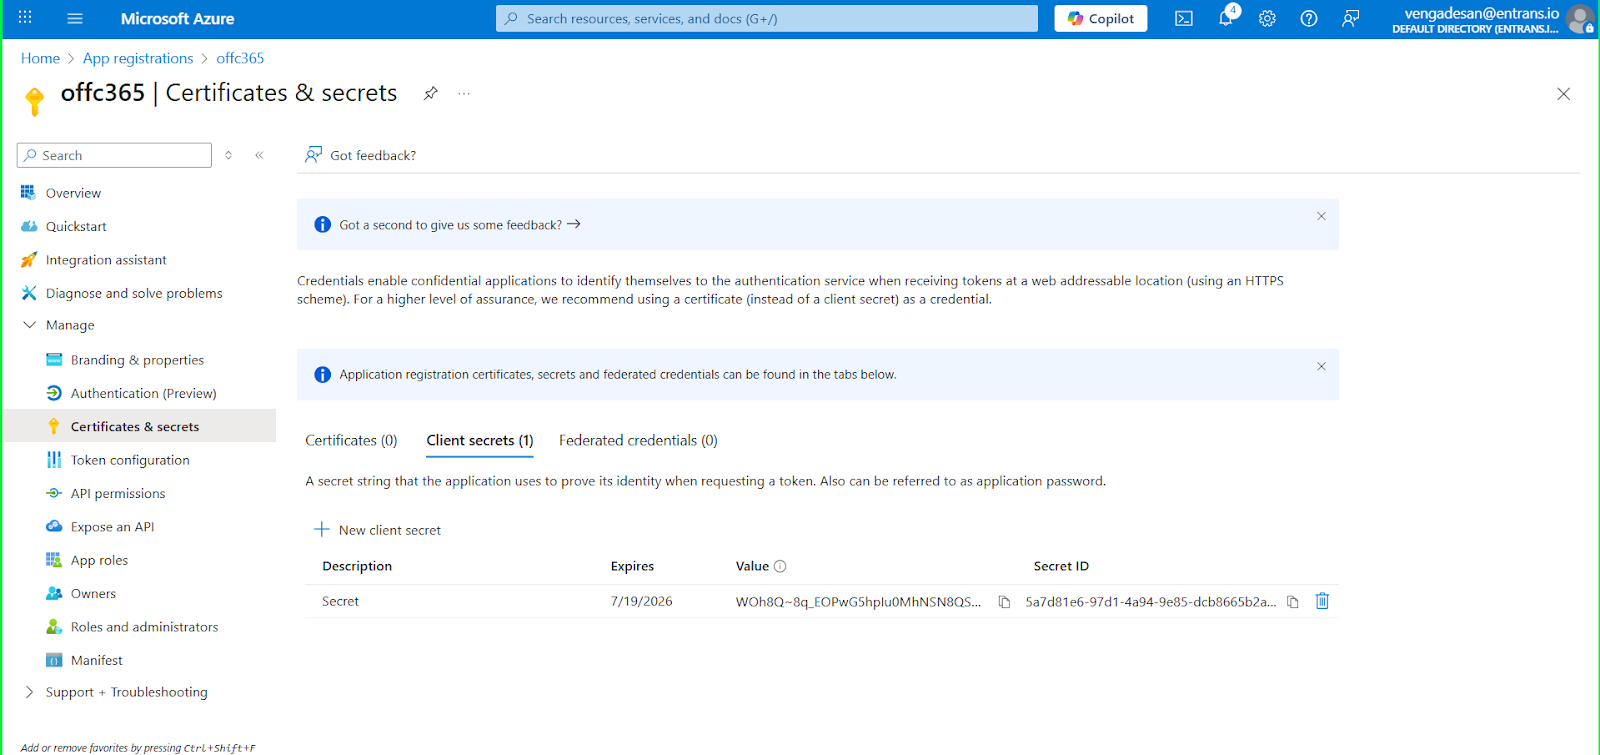This screenshot has height=755, width=1600.
Task: Copy the Secret ID to clipboard
Action: pos(1293,602)
